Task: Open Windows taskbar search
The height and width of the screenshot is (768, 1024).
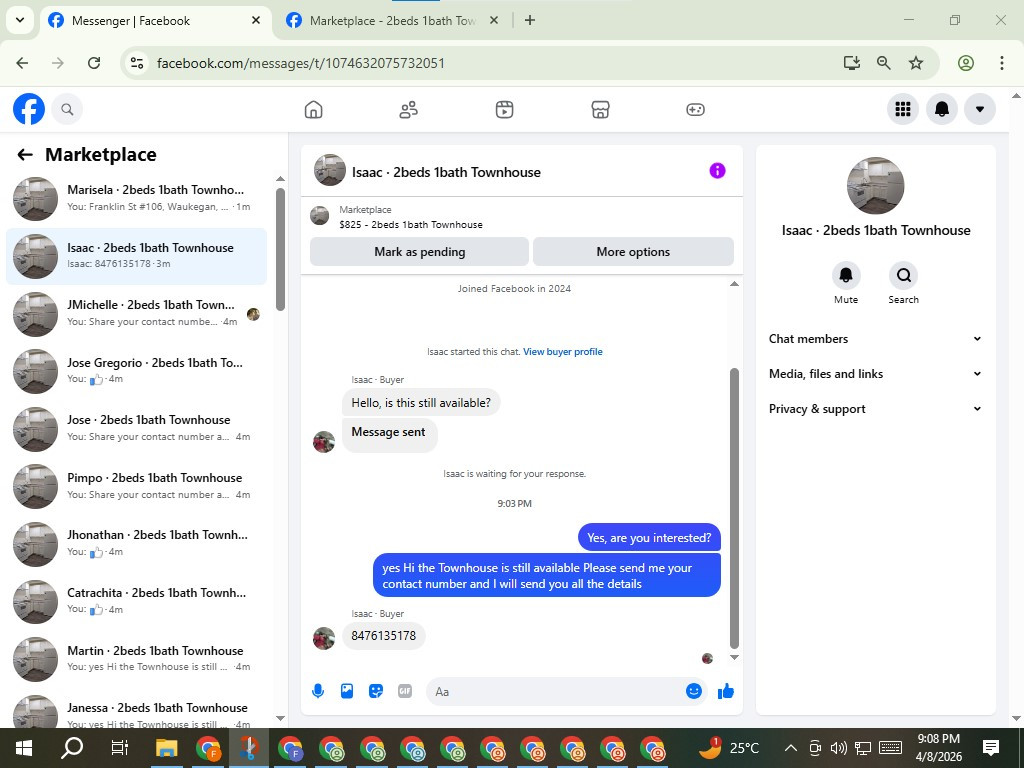Action: (x=72, y=748)
